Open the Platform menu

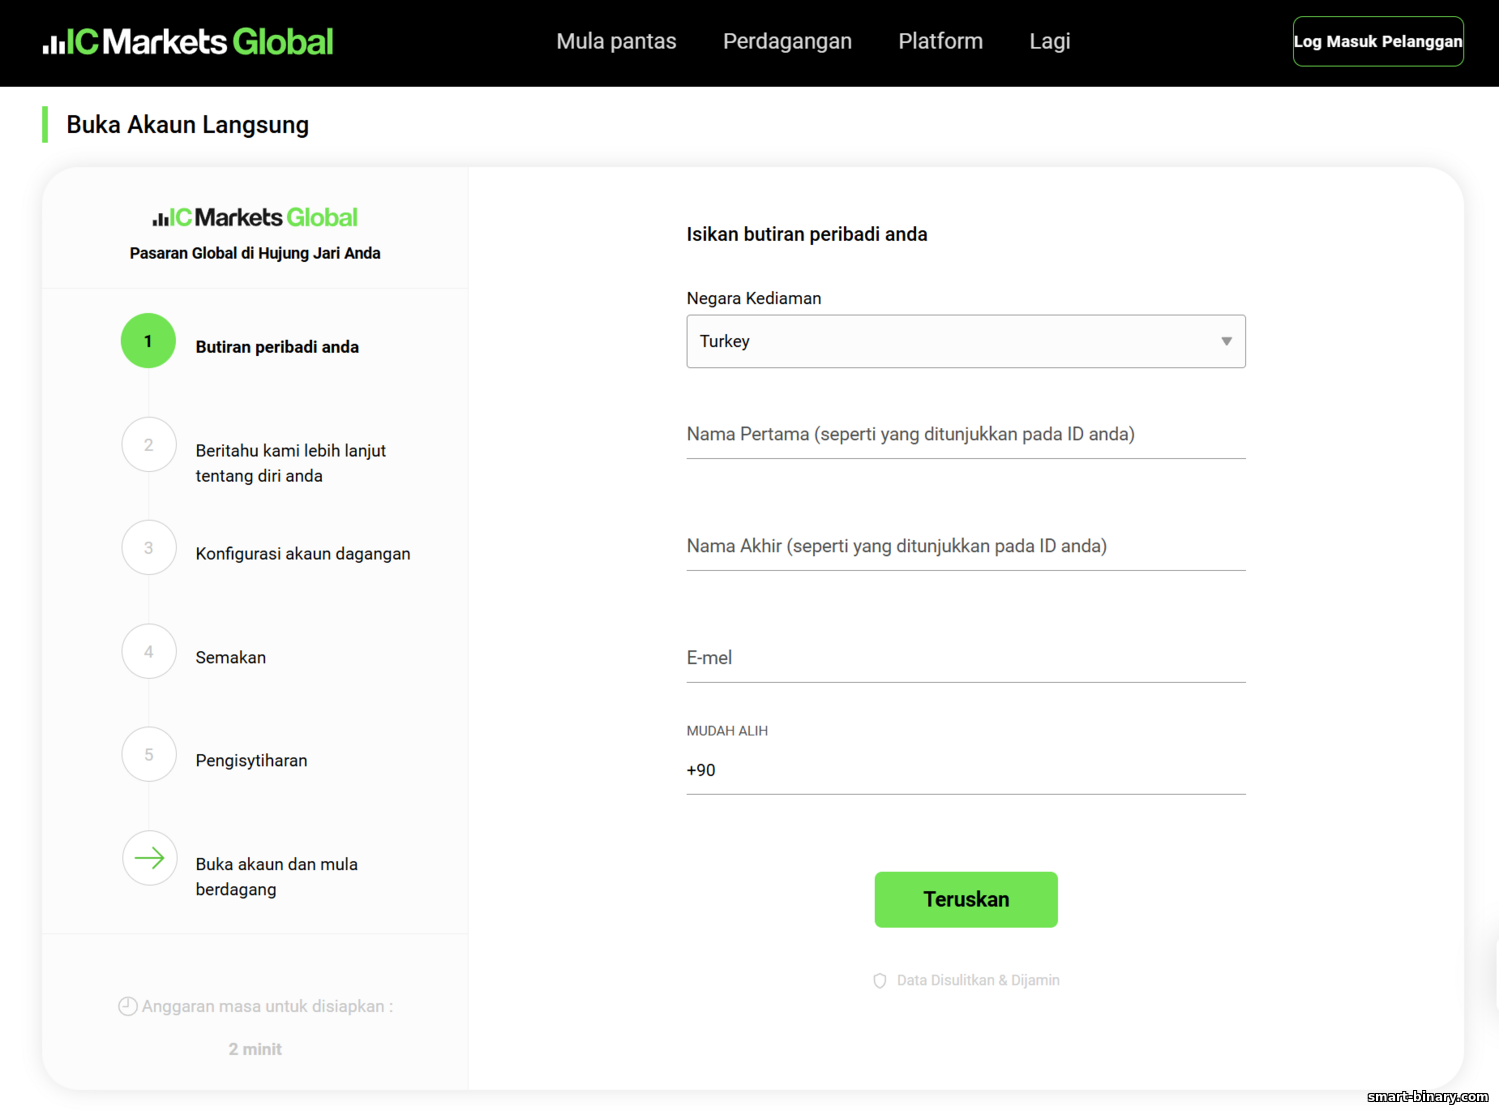point(941,41)
